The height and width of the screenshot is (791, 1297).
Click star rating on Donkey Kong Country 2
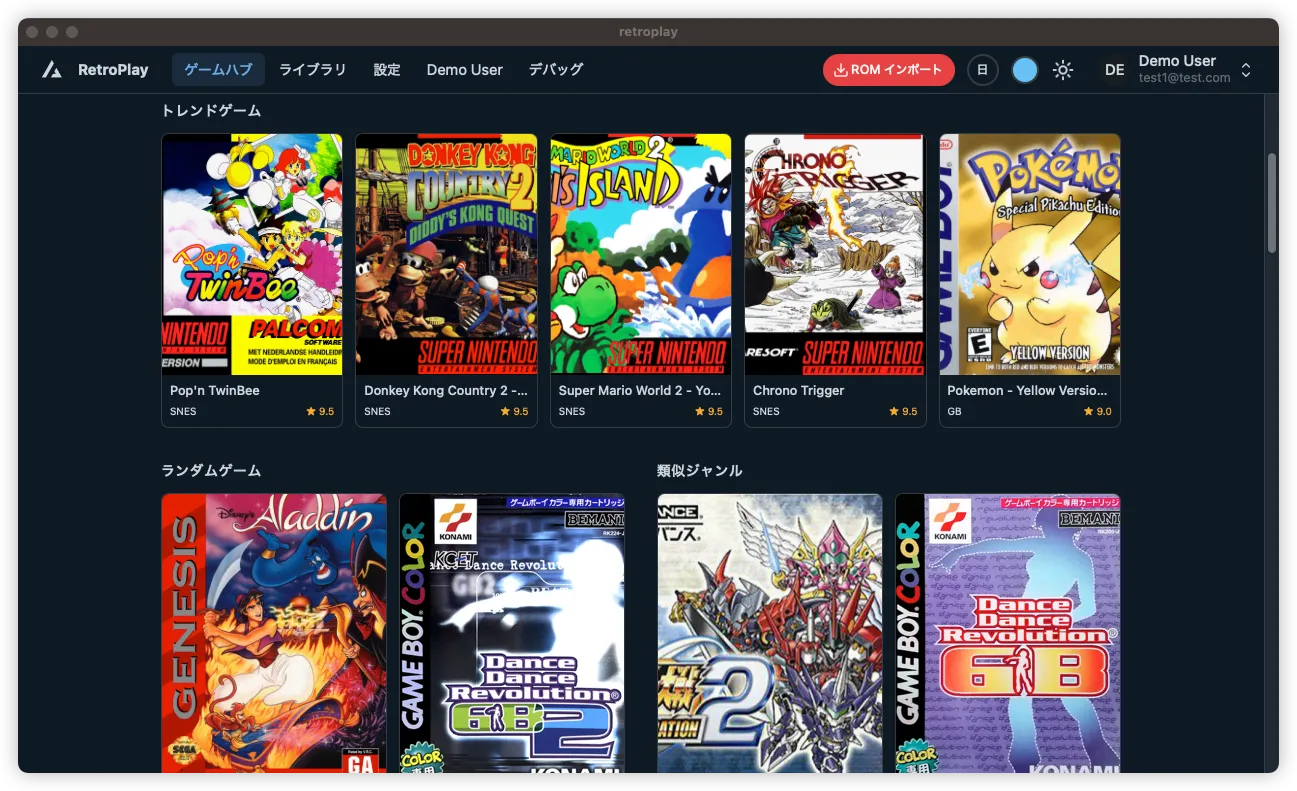[514, 411]
